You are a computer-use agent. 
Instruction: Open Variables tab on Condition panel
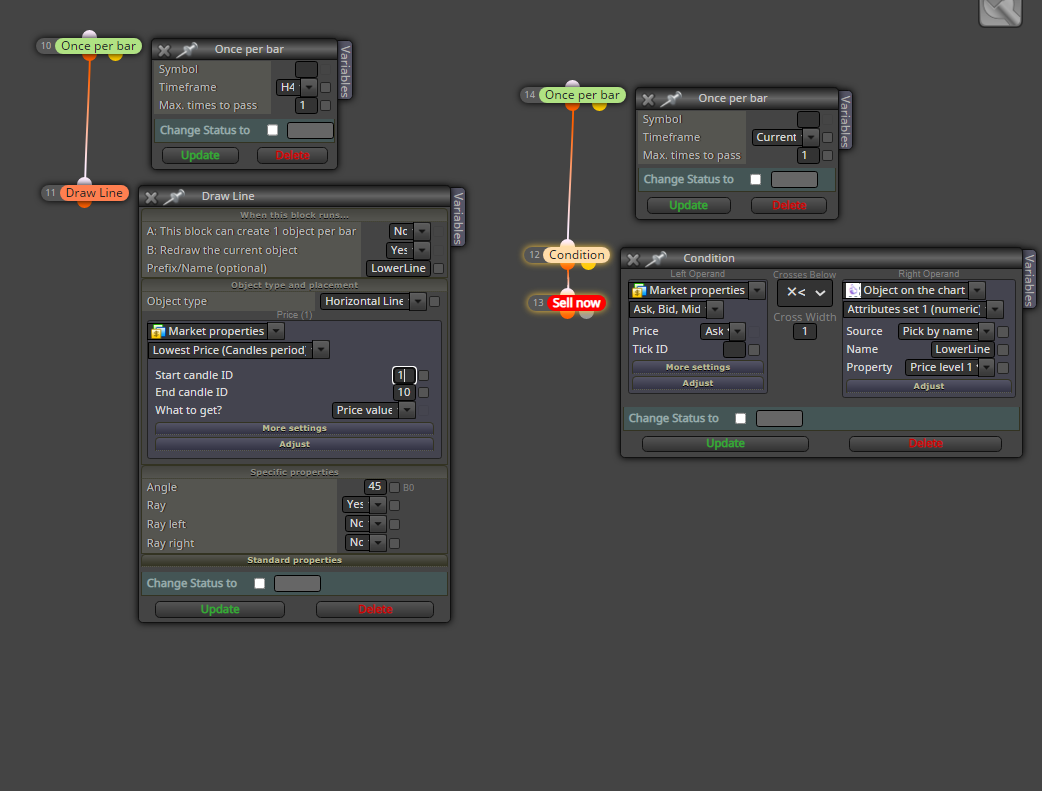click(1029, 280)
